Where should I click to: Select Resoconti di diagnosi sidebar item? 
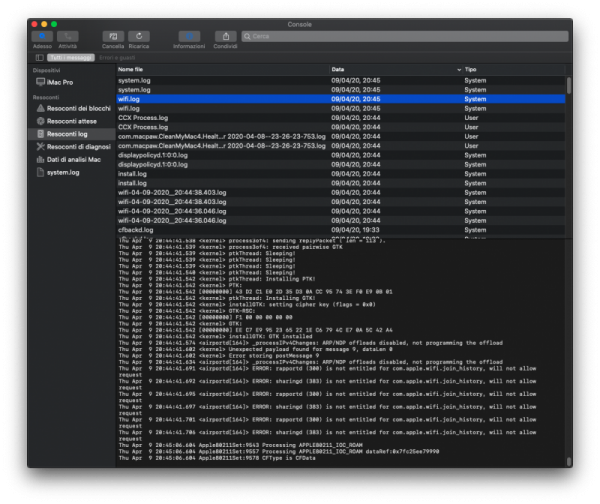tap(79, 146)
